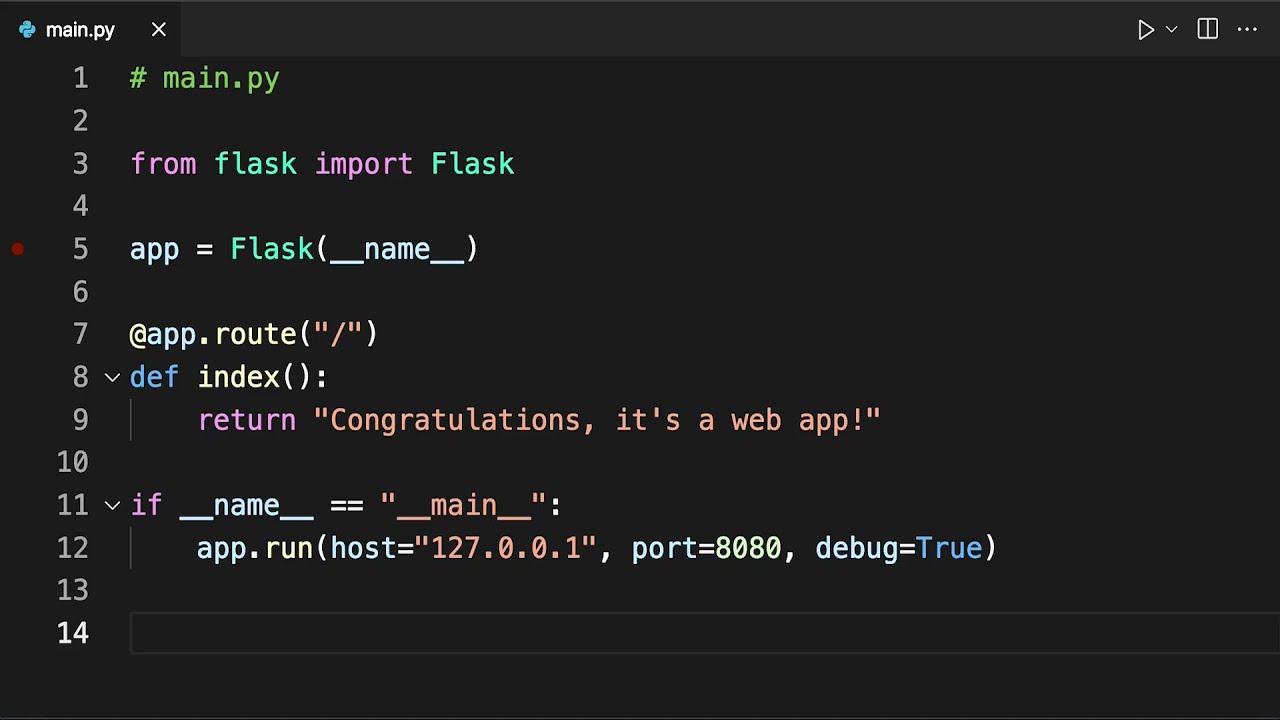Screen dimensions: 1280x720
Task: Click the Python file icon on tab
Action: pyautogui.click(x=27, y=30)
